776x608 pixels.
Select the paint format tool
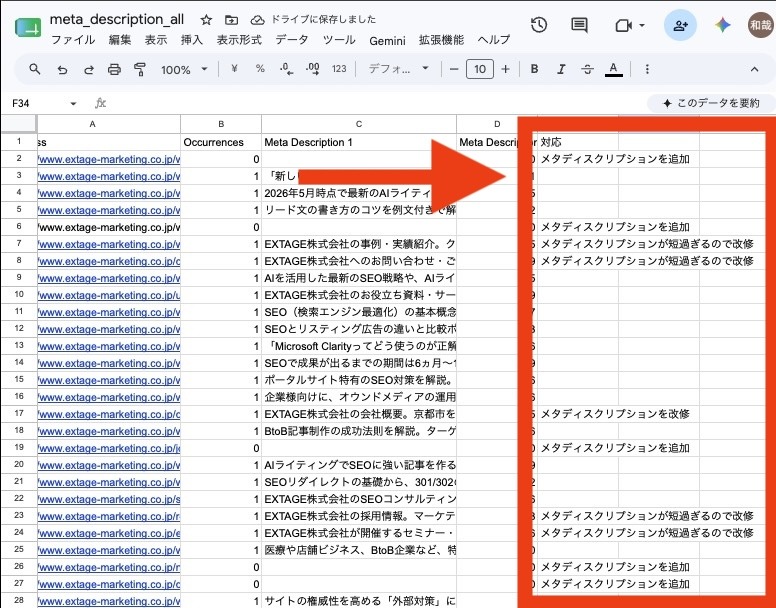[140, 69]
